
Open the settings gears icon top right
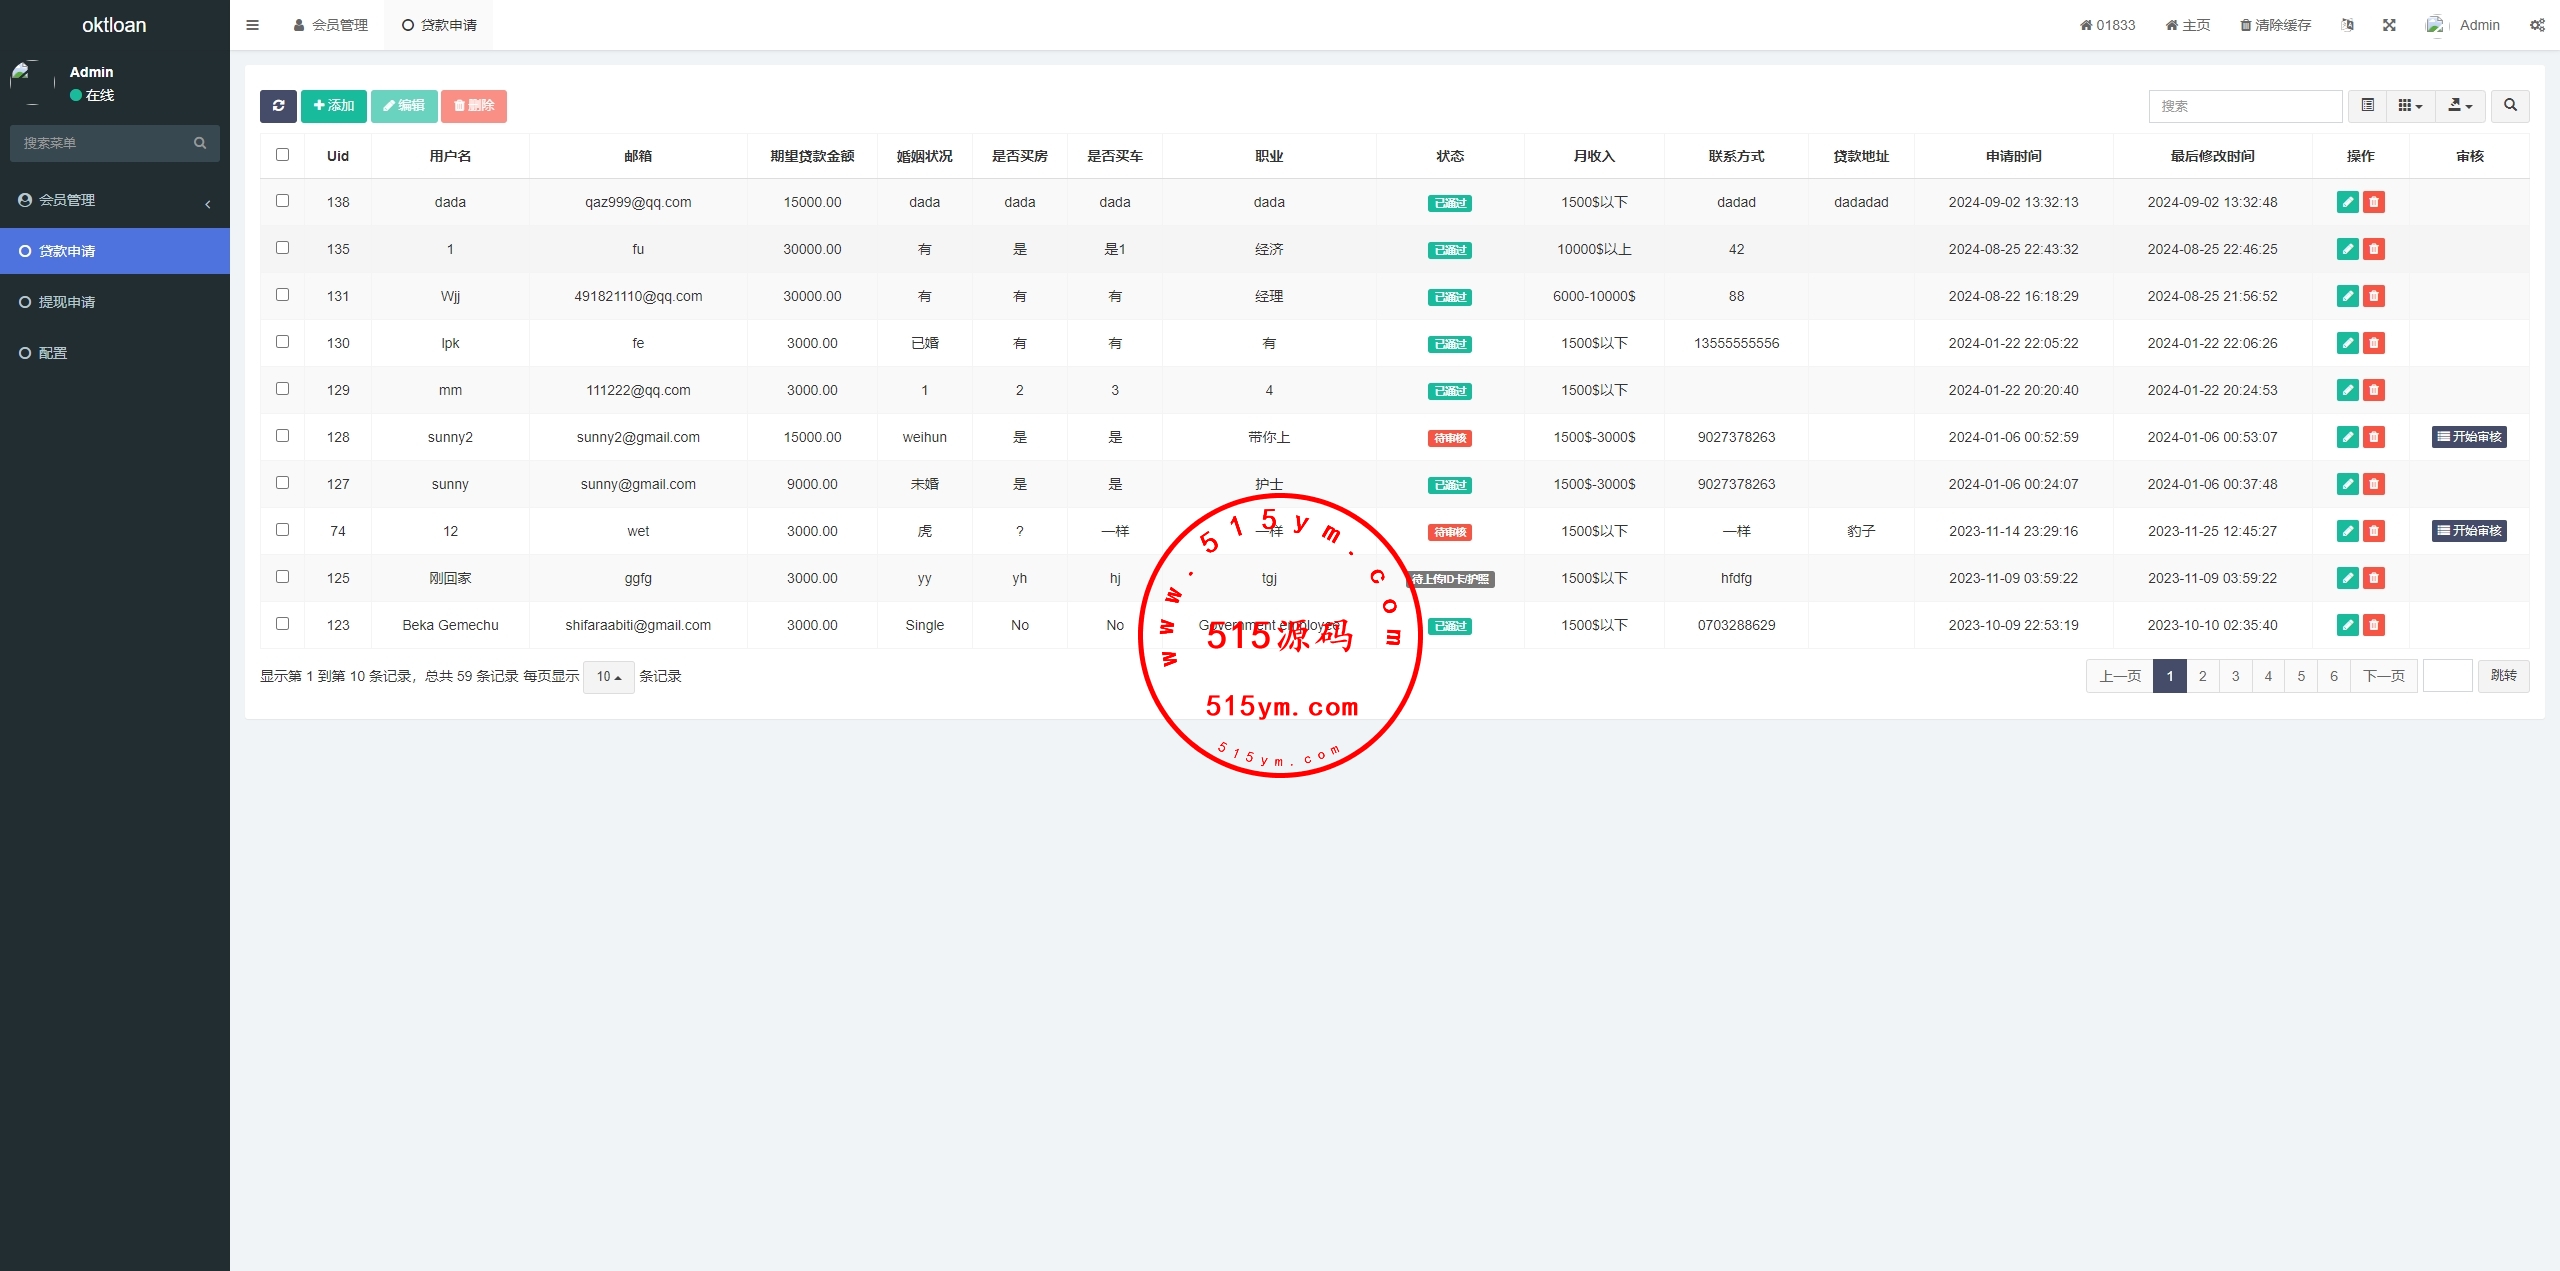2537,25
